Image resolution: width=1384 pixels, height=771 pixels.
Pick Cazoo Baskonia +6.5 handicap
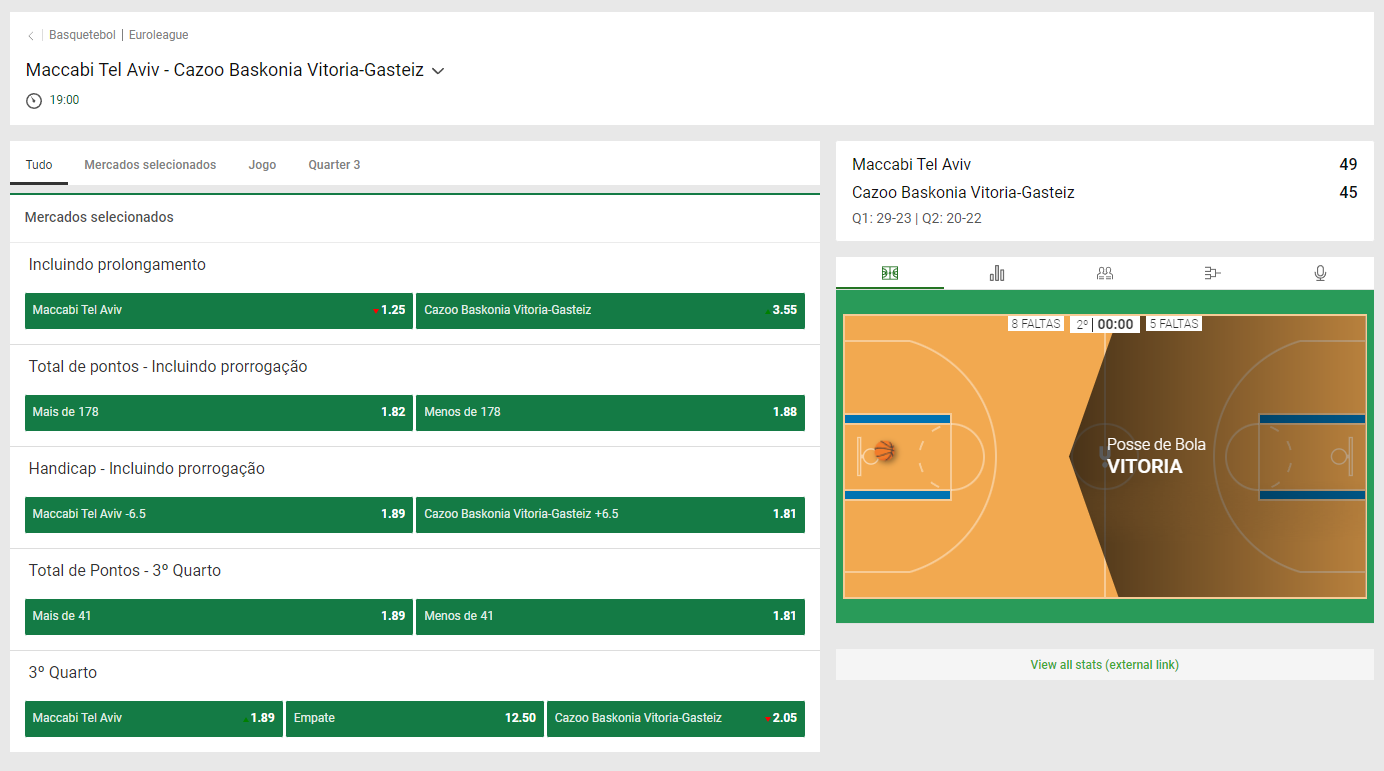click(x=610, y=514)
